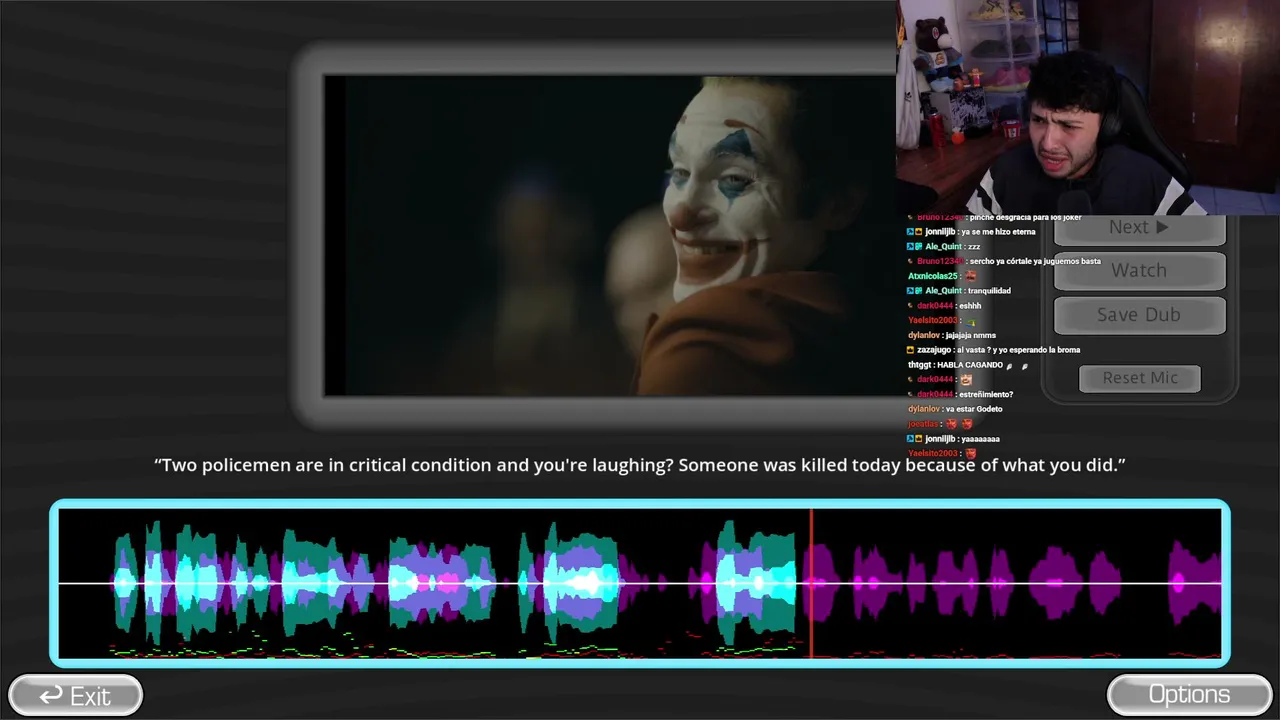Screen dimensions: 1280x720
Task: Click chat message "eshhh" from dark0444
Action: click(x=969, y=306)
